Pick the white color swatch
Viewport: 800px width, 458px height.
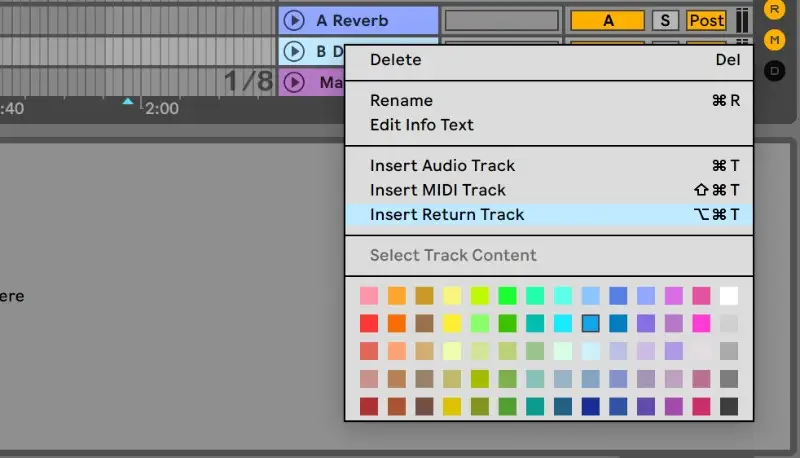point(729,296)
